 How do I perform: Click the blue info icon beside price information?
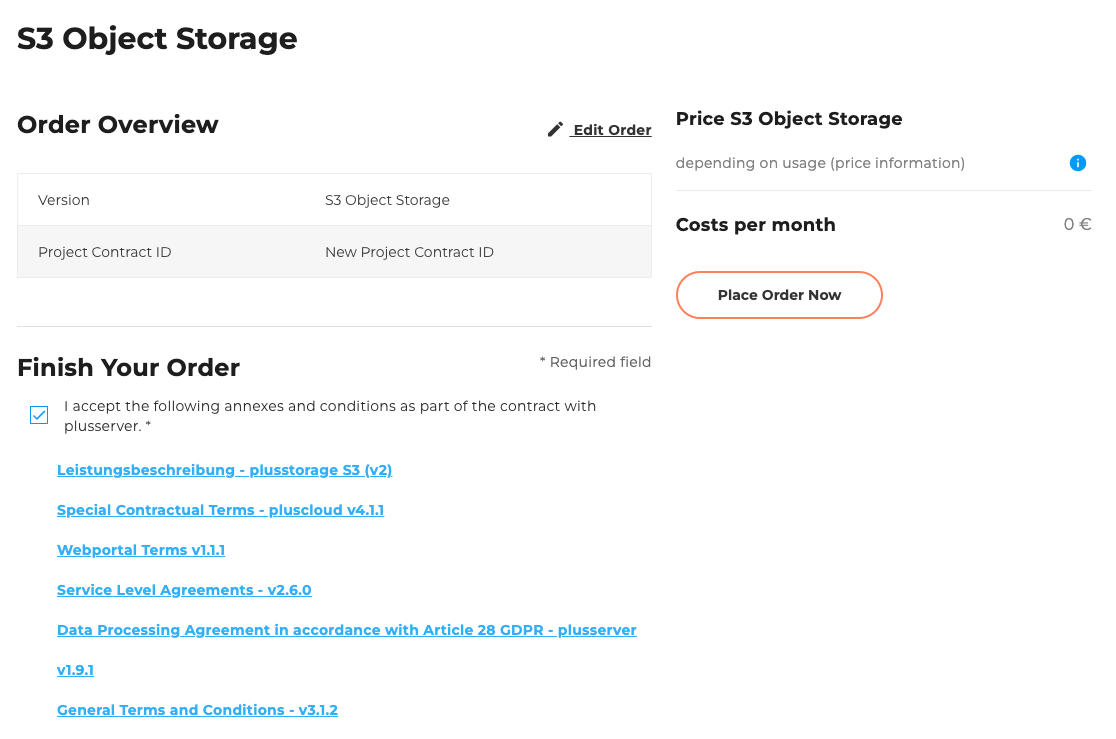(1078, 162)
